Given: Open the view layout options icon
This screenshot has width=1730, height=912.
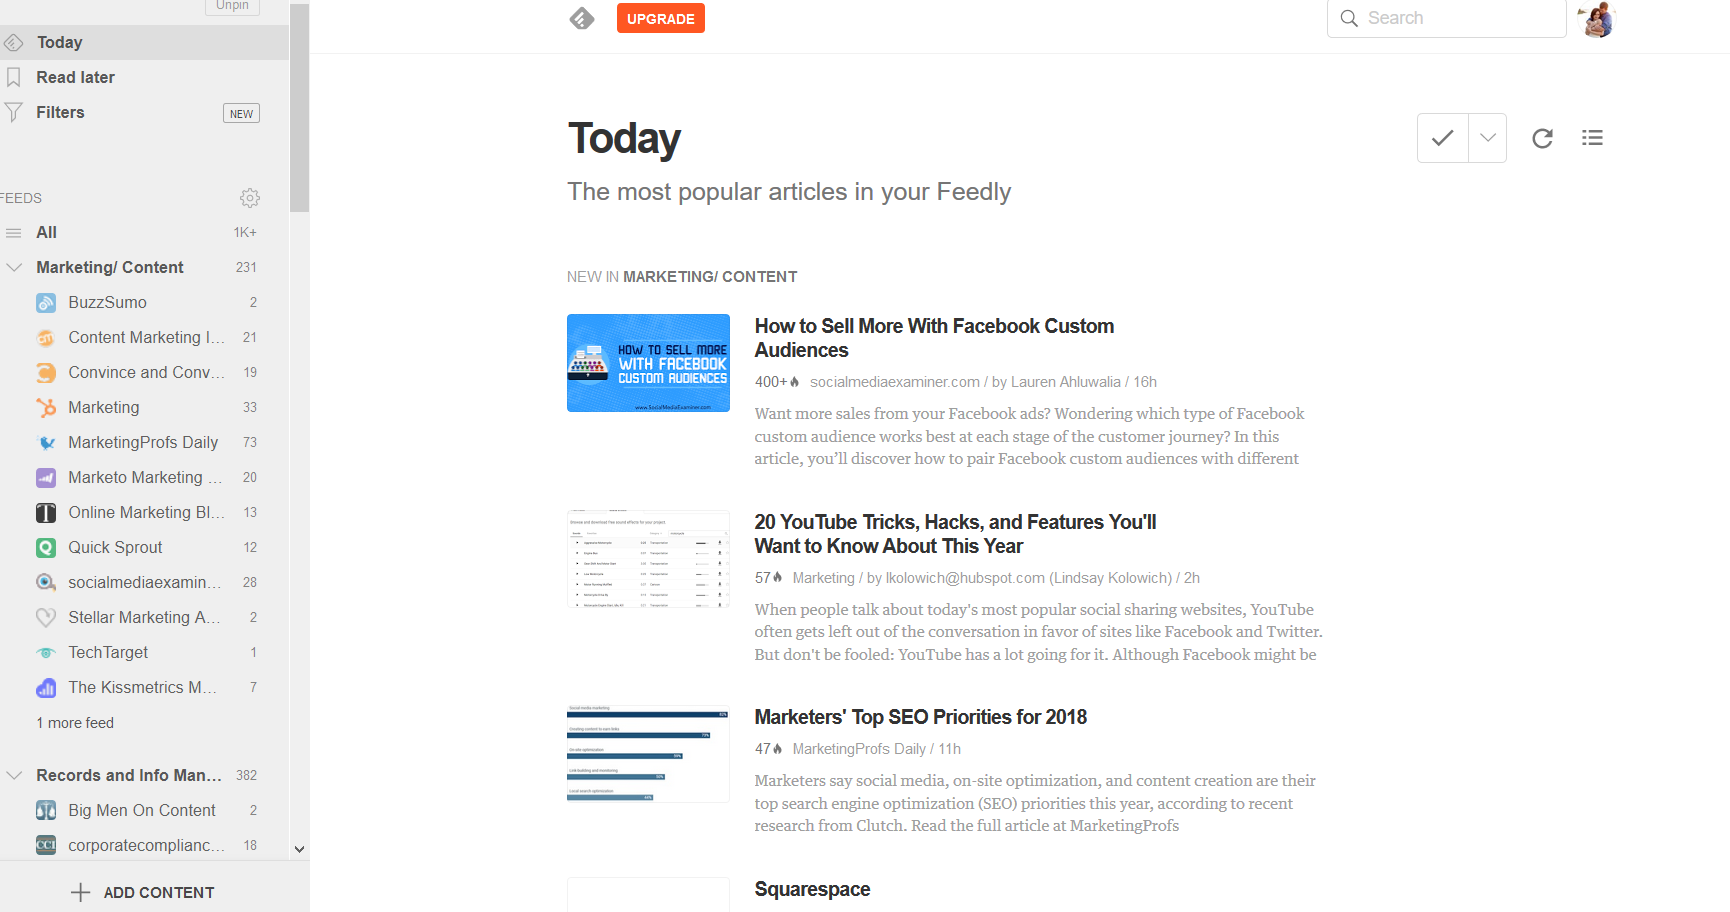Looking at the screenshot, I should click(x=1592, y=138).
